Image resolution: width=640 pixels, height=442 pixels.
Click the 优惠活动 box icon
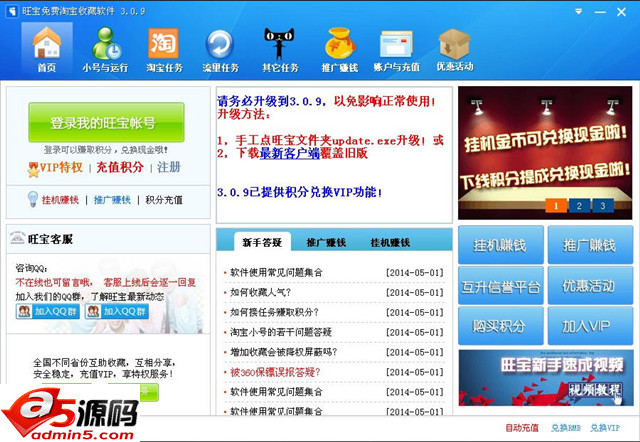coord(455,50)
